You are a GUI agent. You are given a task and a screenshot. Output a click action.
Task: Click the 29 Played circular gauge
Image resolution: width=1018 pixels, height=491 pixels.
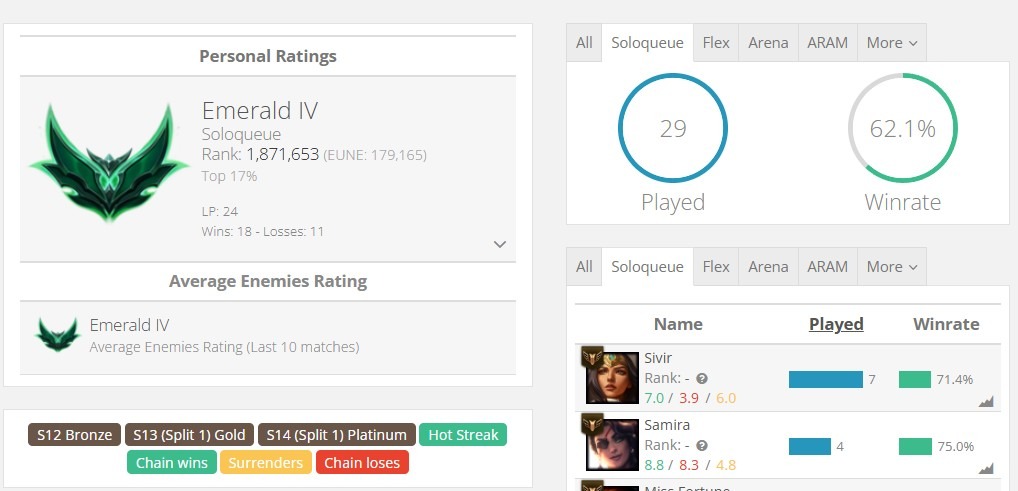(673, 128)
